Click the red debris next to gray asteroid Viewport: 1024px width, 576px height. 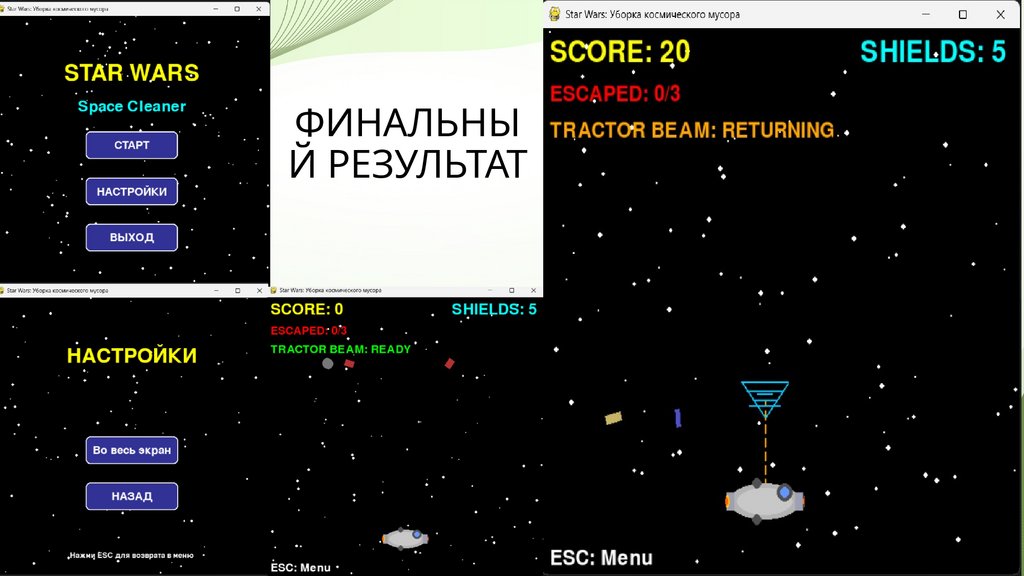click(x=349, y=364)
